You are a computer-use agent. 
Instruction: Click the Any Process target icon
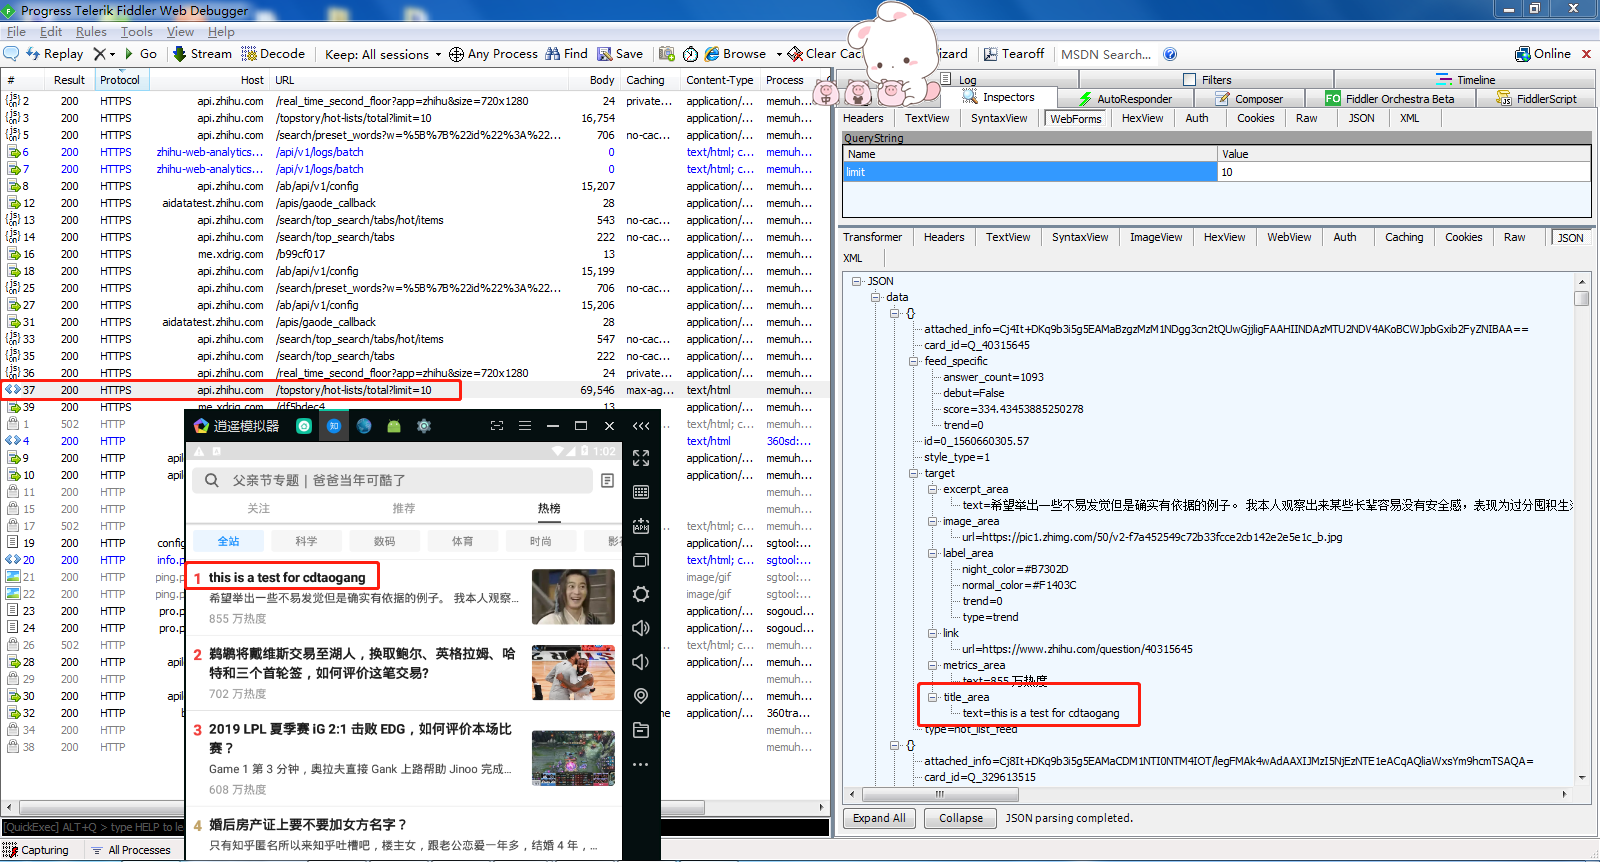coord(456,54)
